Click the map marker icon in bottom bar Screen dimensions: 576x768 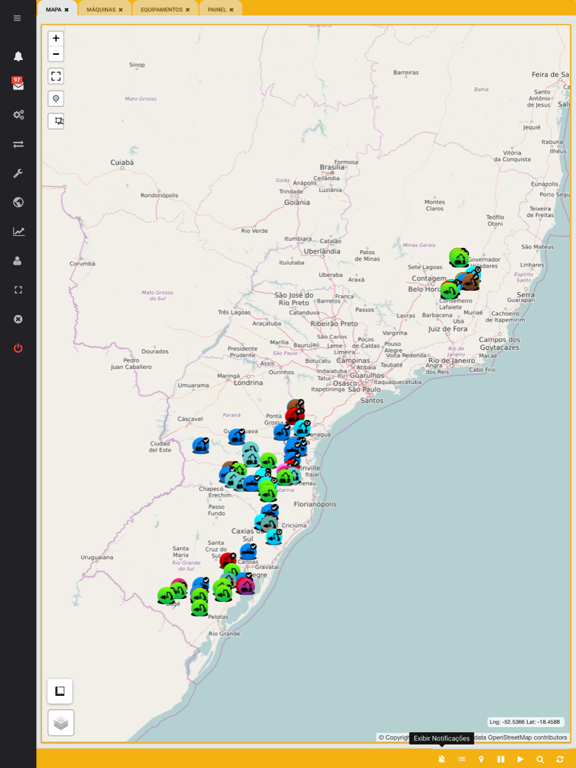pos(481,759)
